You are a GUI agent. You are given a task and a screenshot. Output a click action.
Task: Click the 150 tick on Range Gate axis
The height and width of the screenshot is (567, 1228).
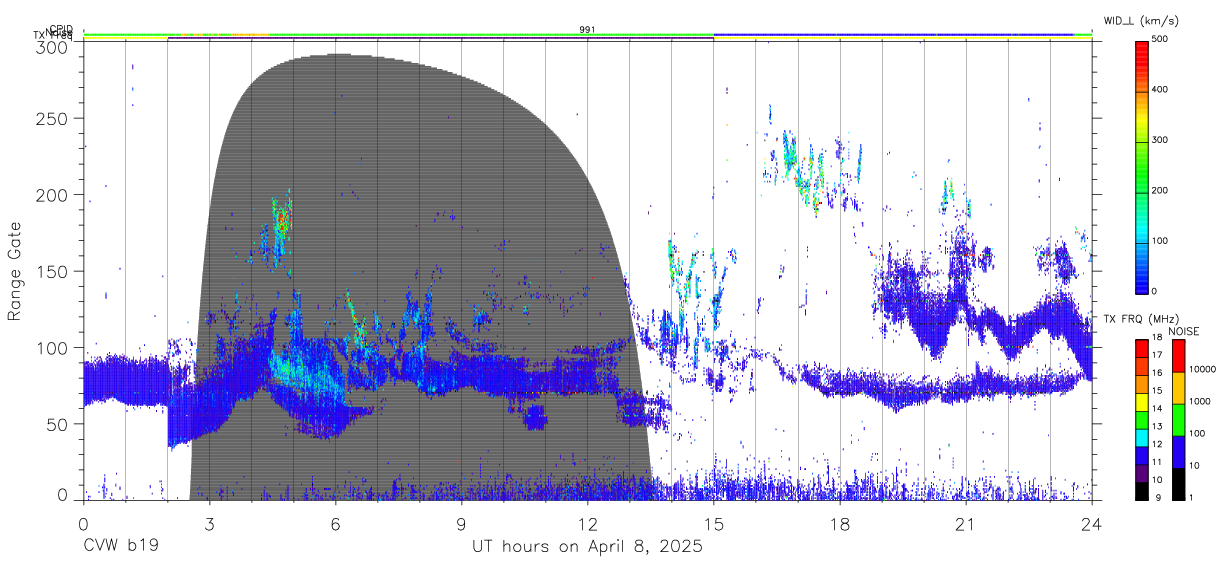pyautogui.click(x=54, y=271)
